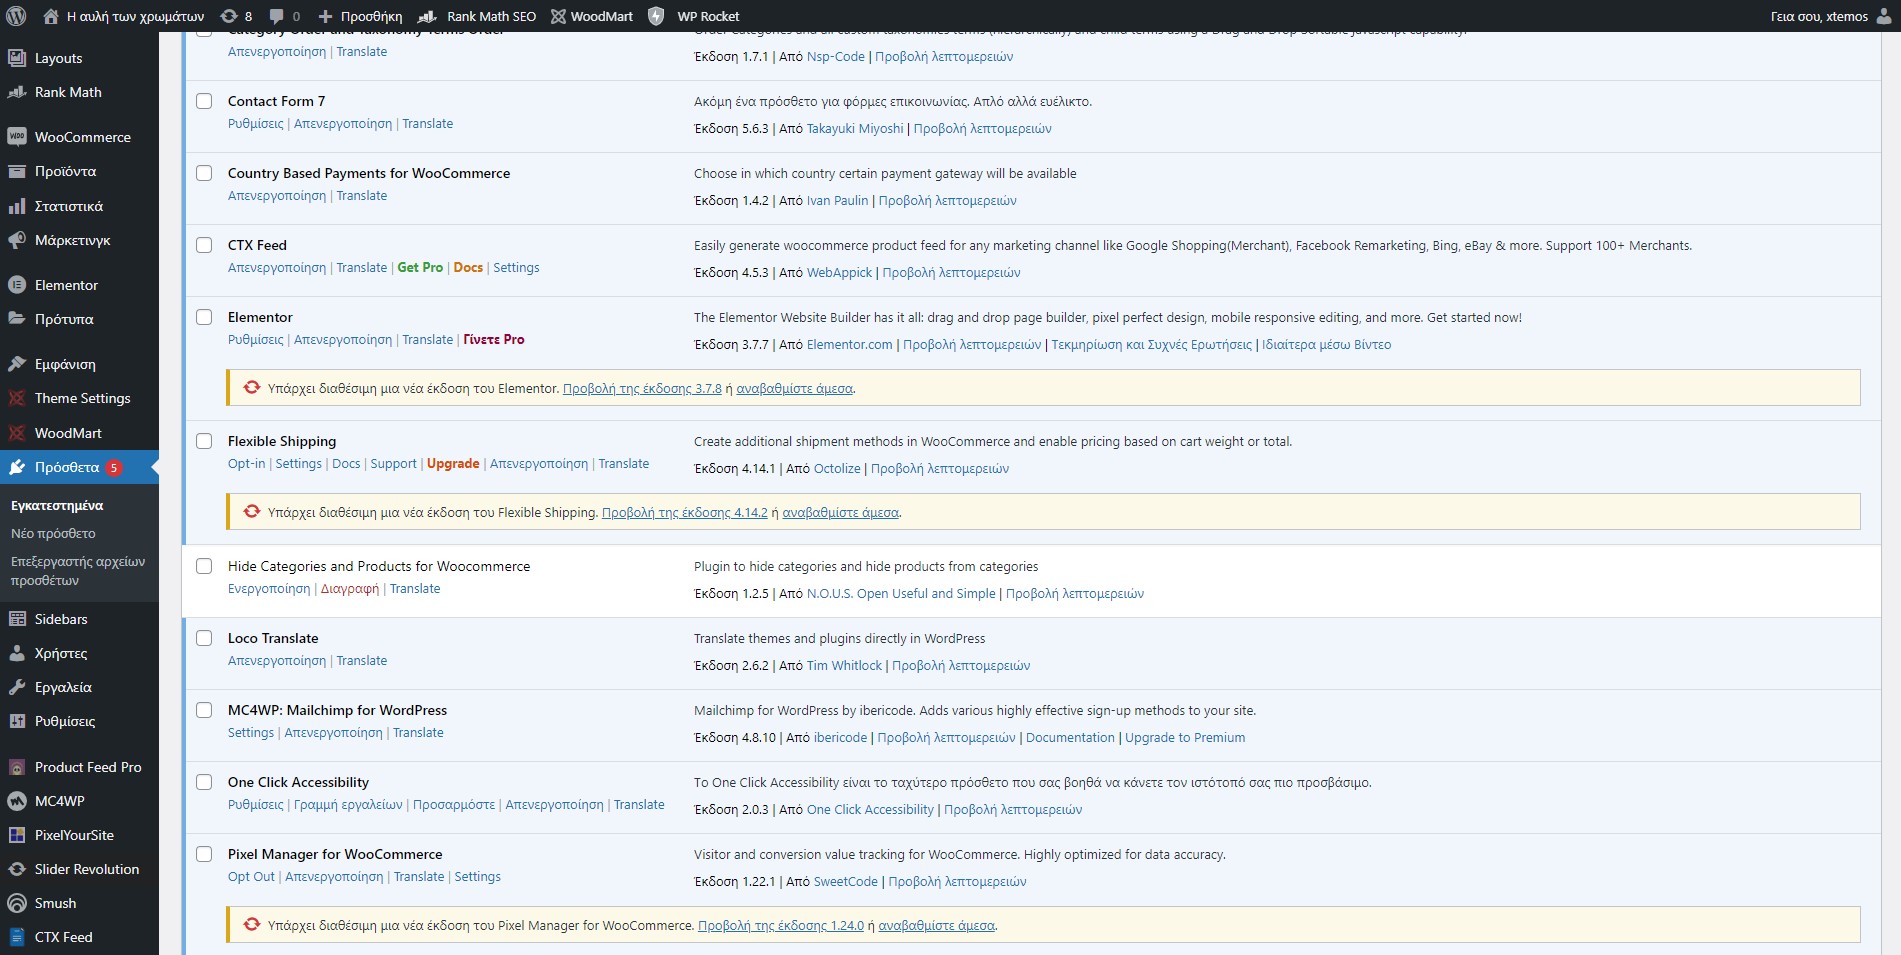This screenshot has height=955, width=1901.
Task: Tick the One Click Accessibility checkbox
Action: tap(204, 782)
